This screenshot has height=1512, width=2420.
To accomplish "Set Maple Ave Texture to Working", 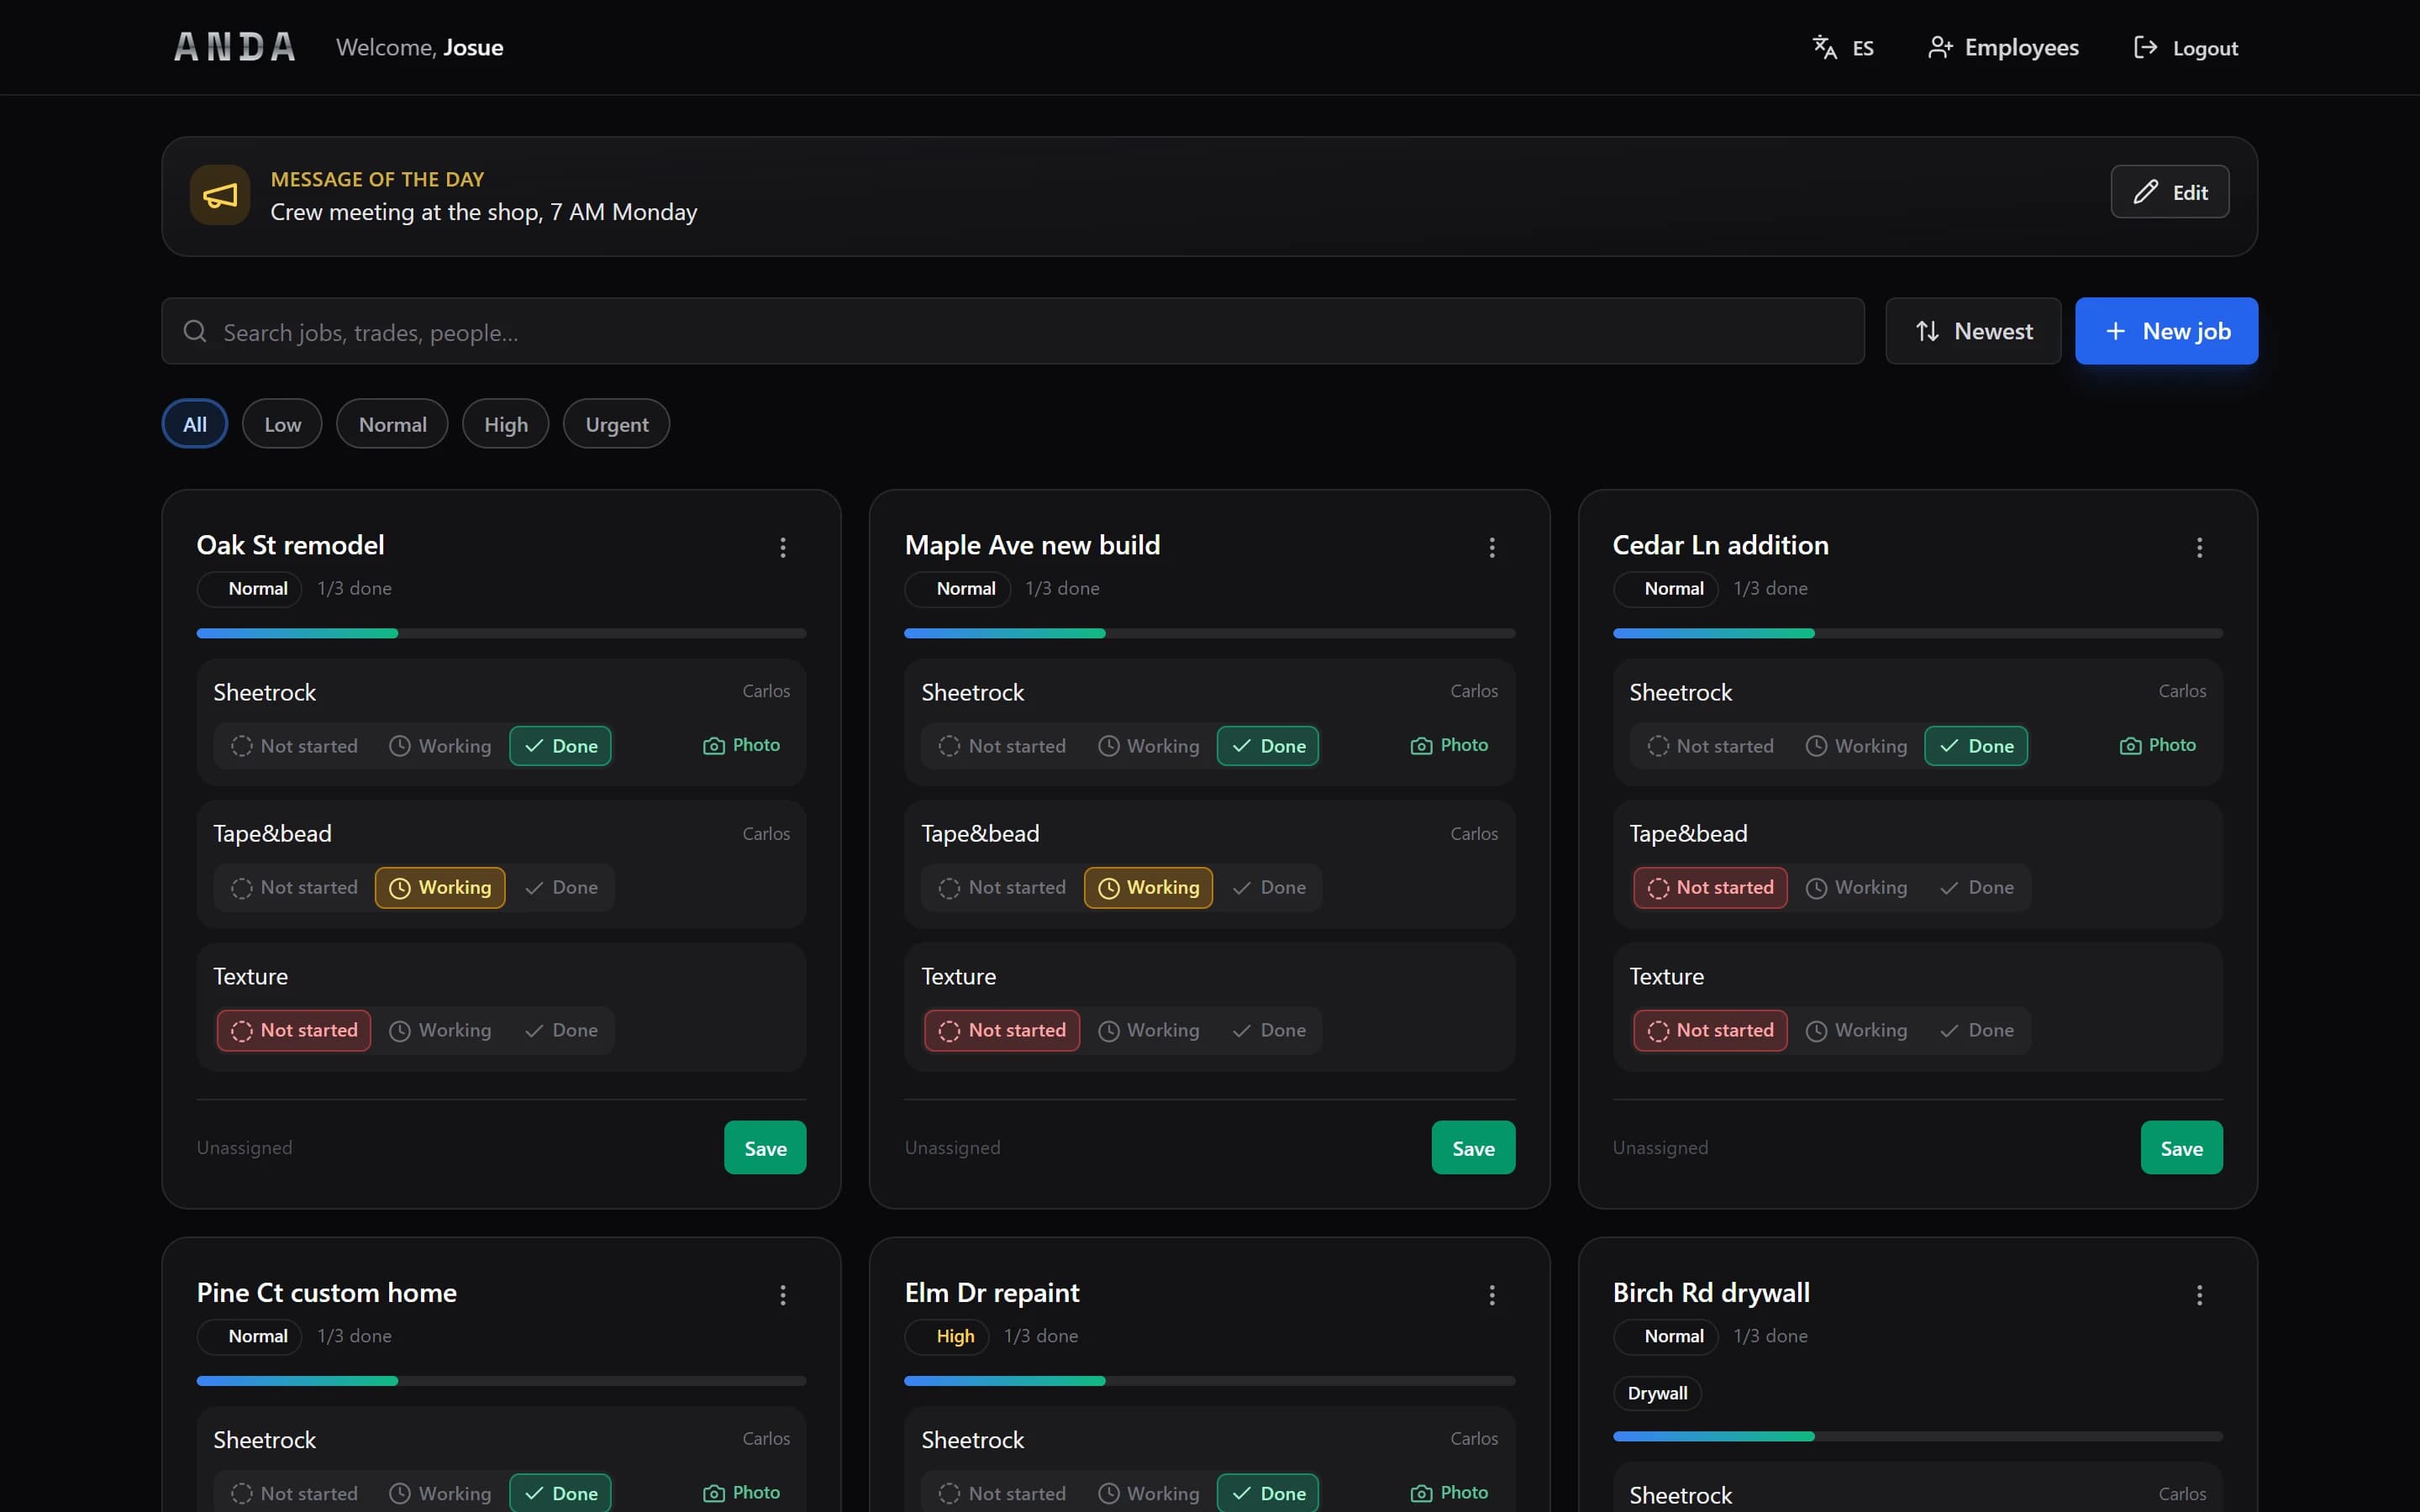I will [x=1148, y=1030].
